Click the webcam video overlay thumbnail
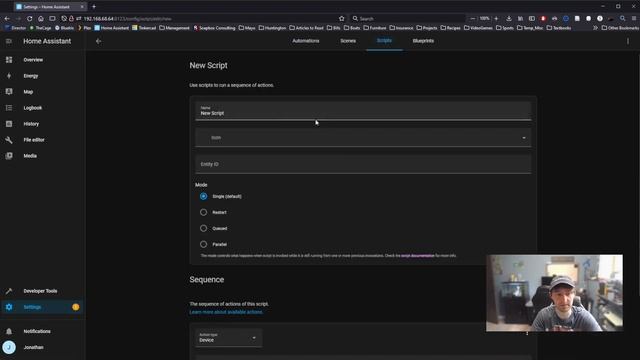Screen dimensions: 640x360 [554, 293]
